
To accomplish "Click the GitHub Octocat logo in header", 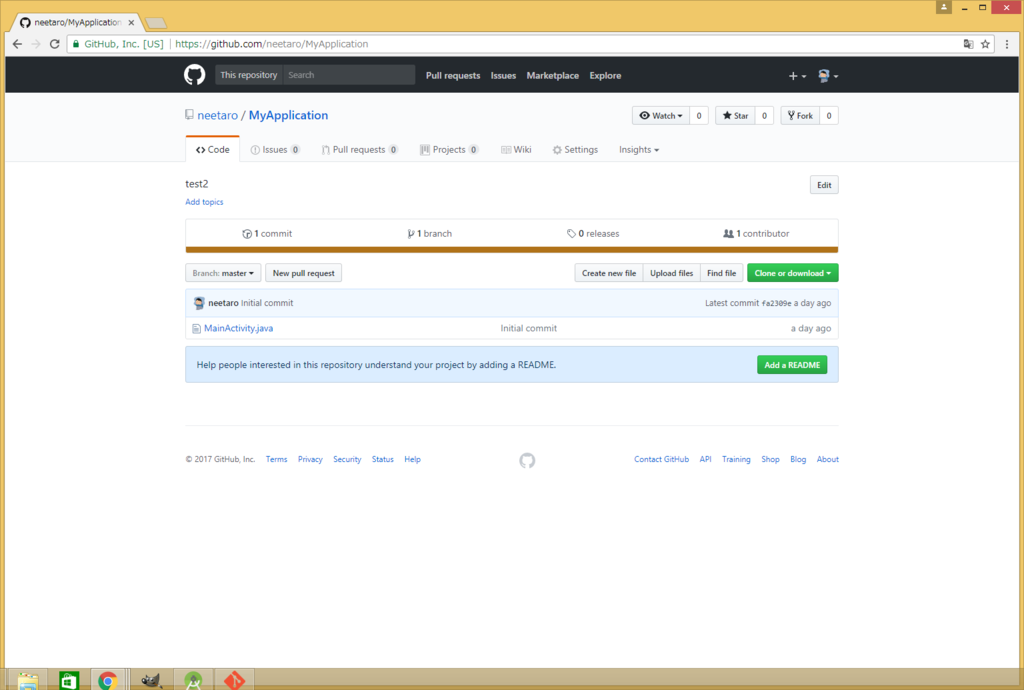I will [194, 75].
